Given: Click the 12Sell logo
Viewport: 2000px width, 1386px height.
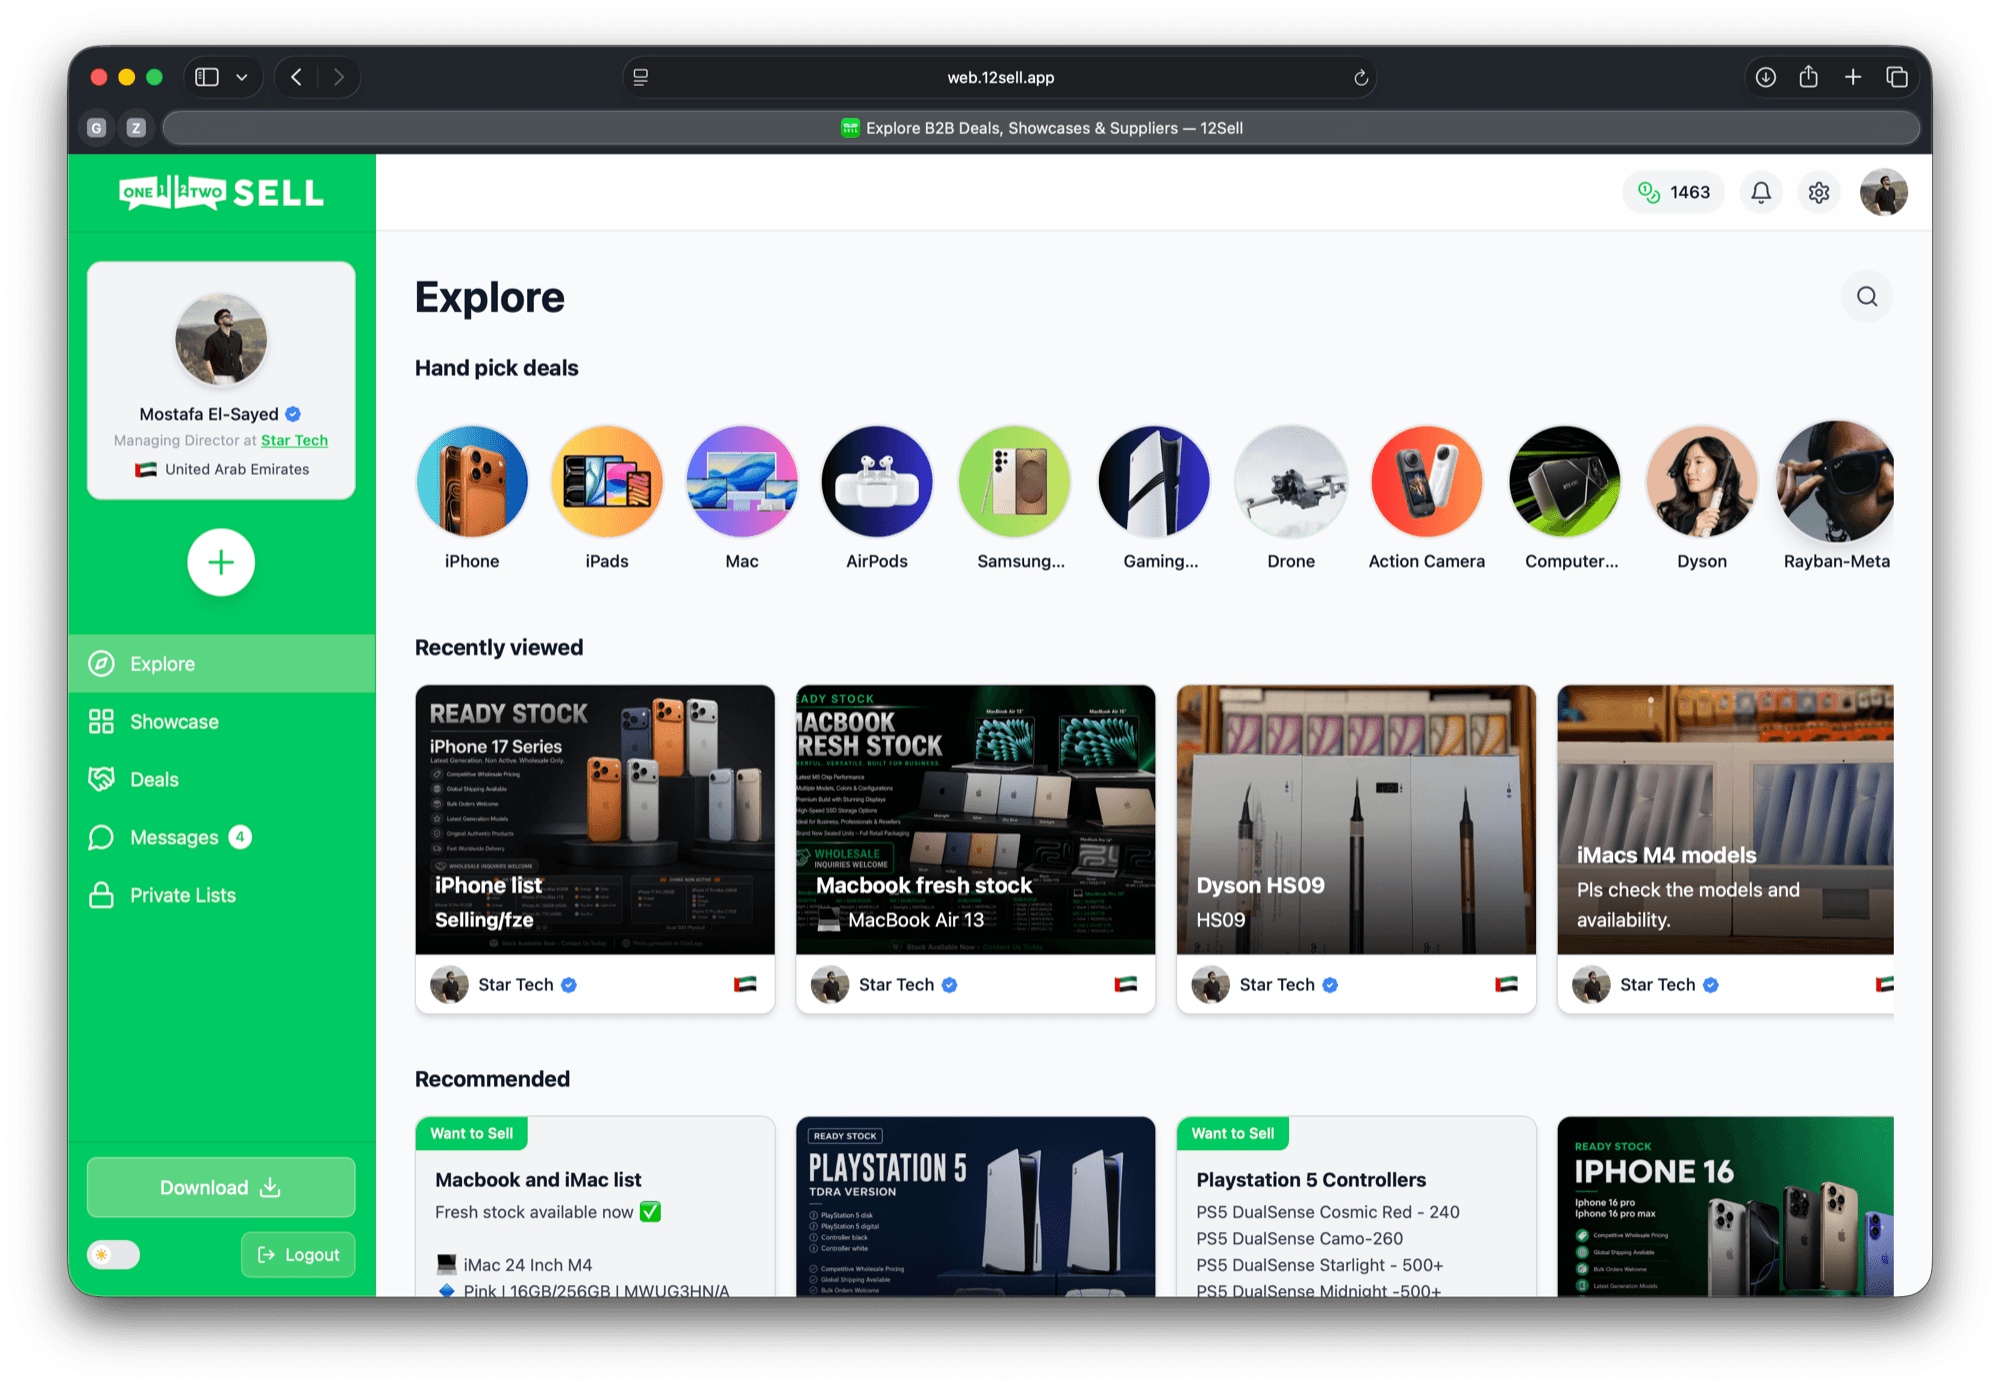Looking at the screenshot, I should click(x=221, y=192).
